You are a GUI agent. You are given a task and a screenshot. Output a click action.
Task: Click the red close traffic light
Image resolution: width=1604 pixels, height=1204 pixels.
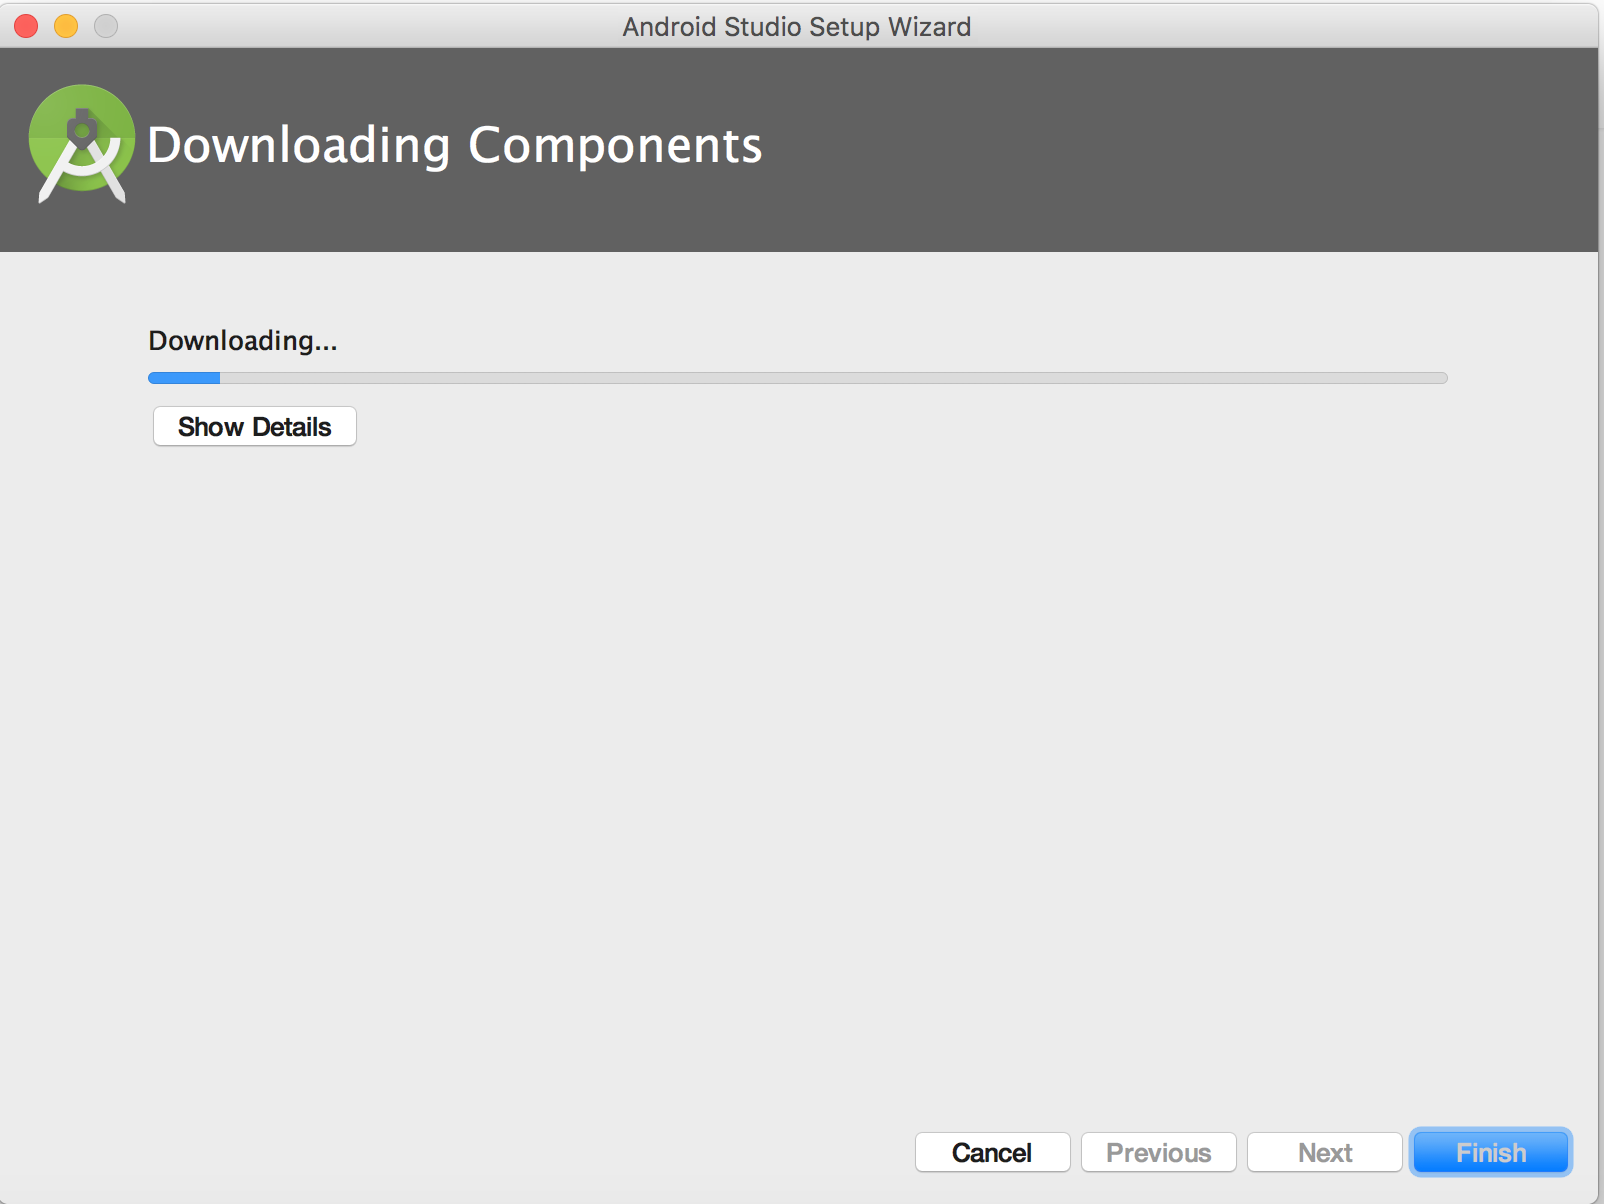point(24,26)
